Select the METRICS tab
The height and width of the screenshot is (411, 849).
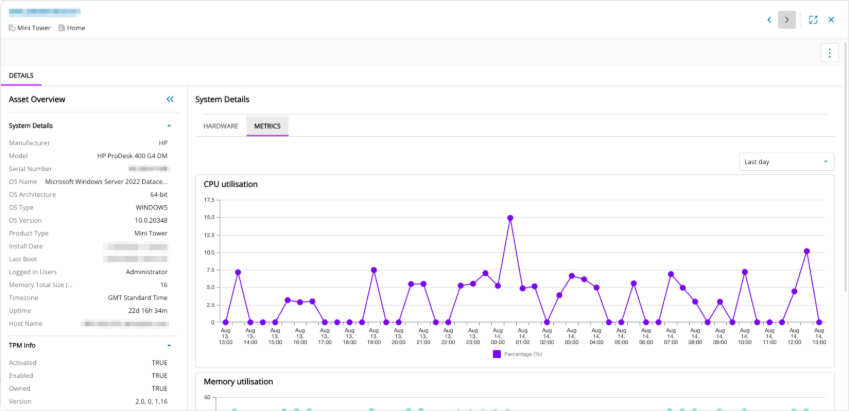(267, 126)
